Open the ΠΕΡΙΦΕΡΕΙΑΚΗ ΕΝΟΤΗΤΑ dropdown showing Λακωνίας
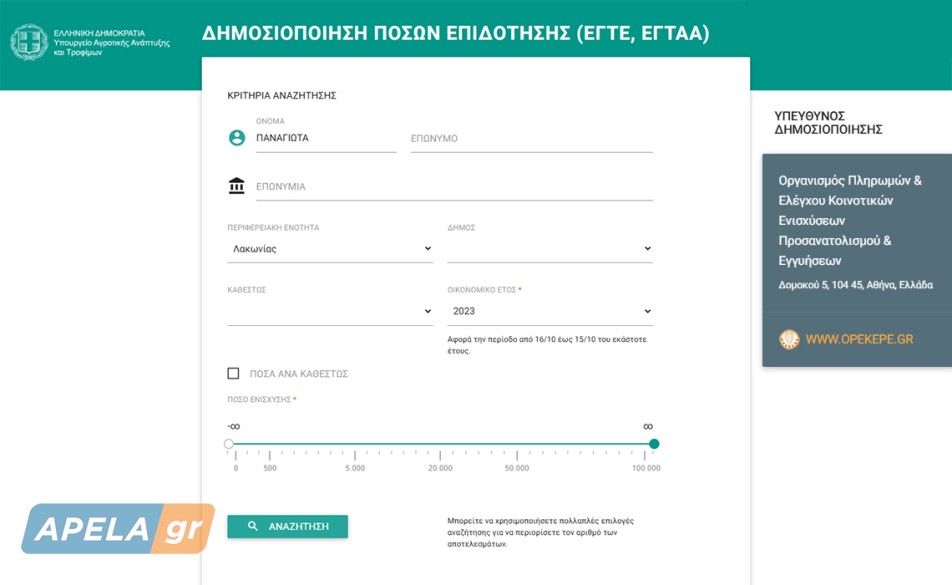Screen dimensions: 952x585 (330, 249)
